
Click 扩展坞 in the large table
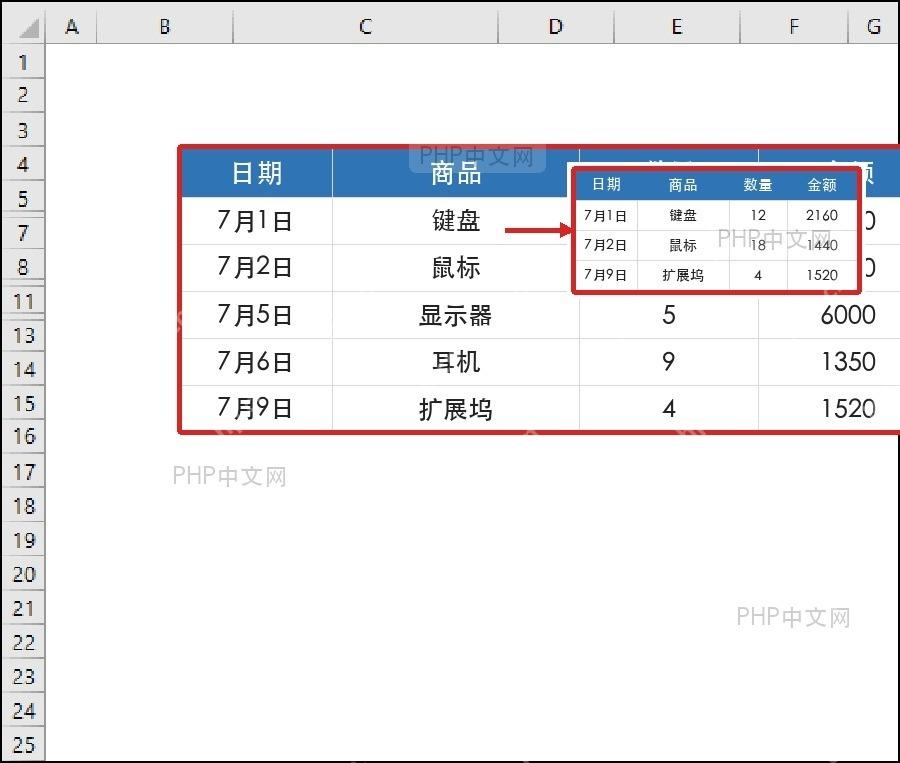click(456, 409)
